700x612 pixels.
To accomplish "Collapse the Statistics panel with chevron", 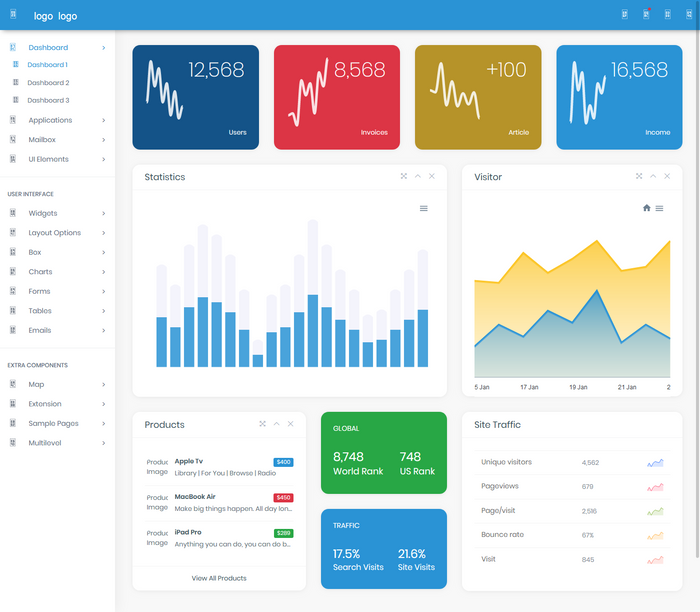I will 418,176.
